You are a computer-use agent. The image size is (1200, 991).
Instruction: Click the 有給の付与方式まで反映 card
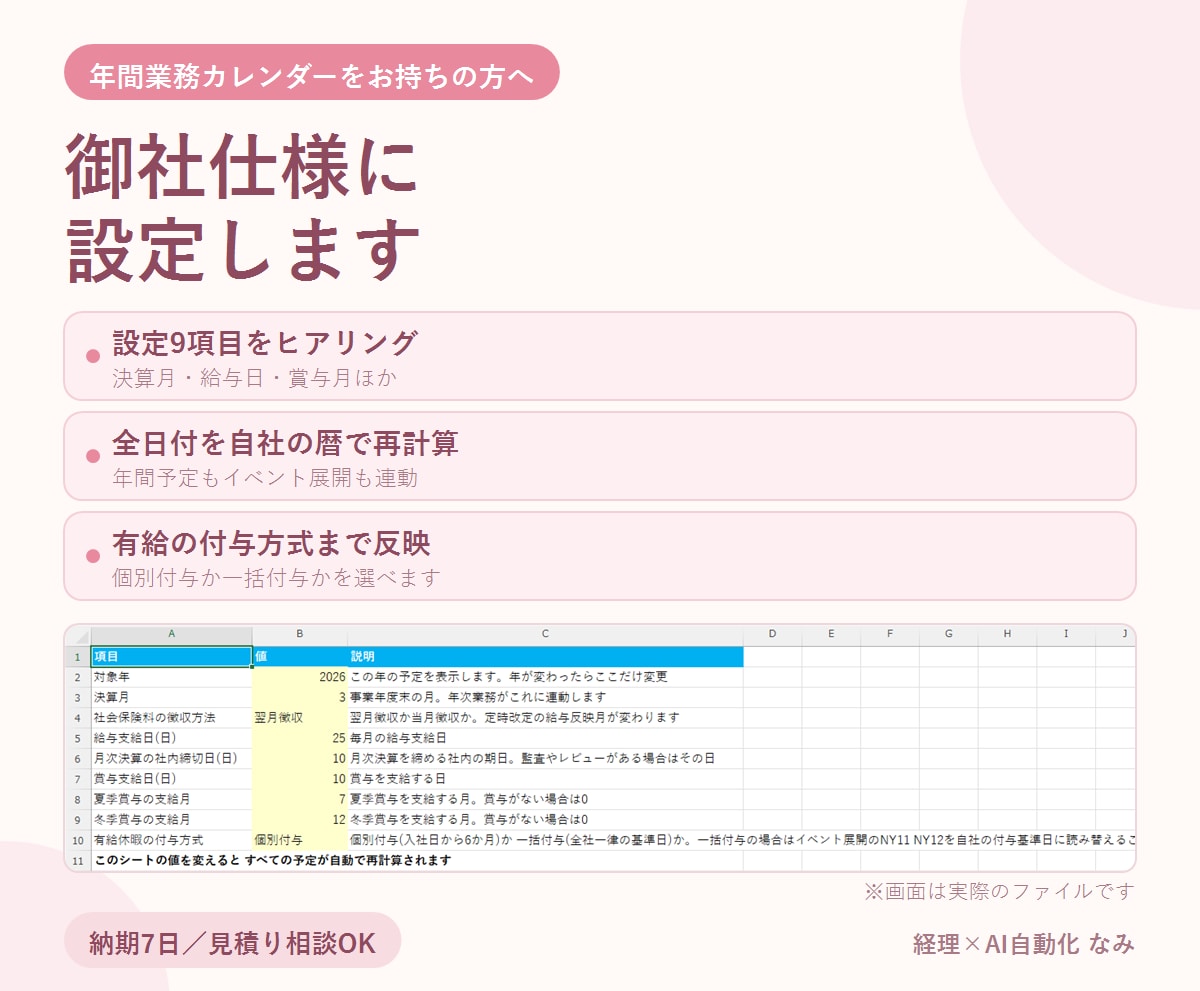600,556
